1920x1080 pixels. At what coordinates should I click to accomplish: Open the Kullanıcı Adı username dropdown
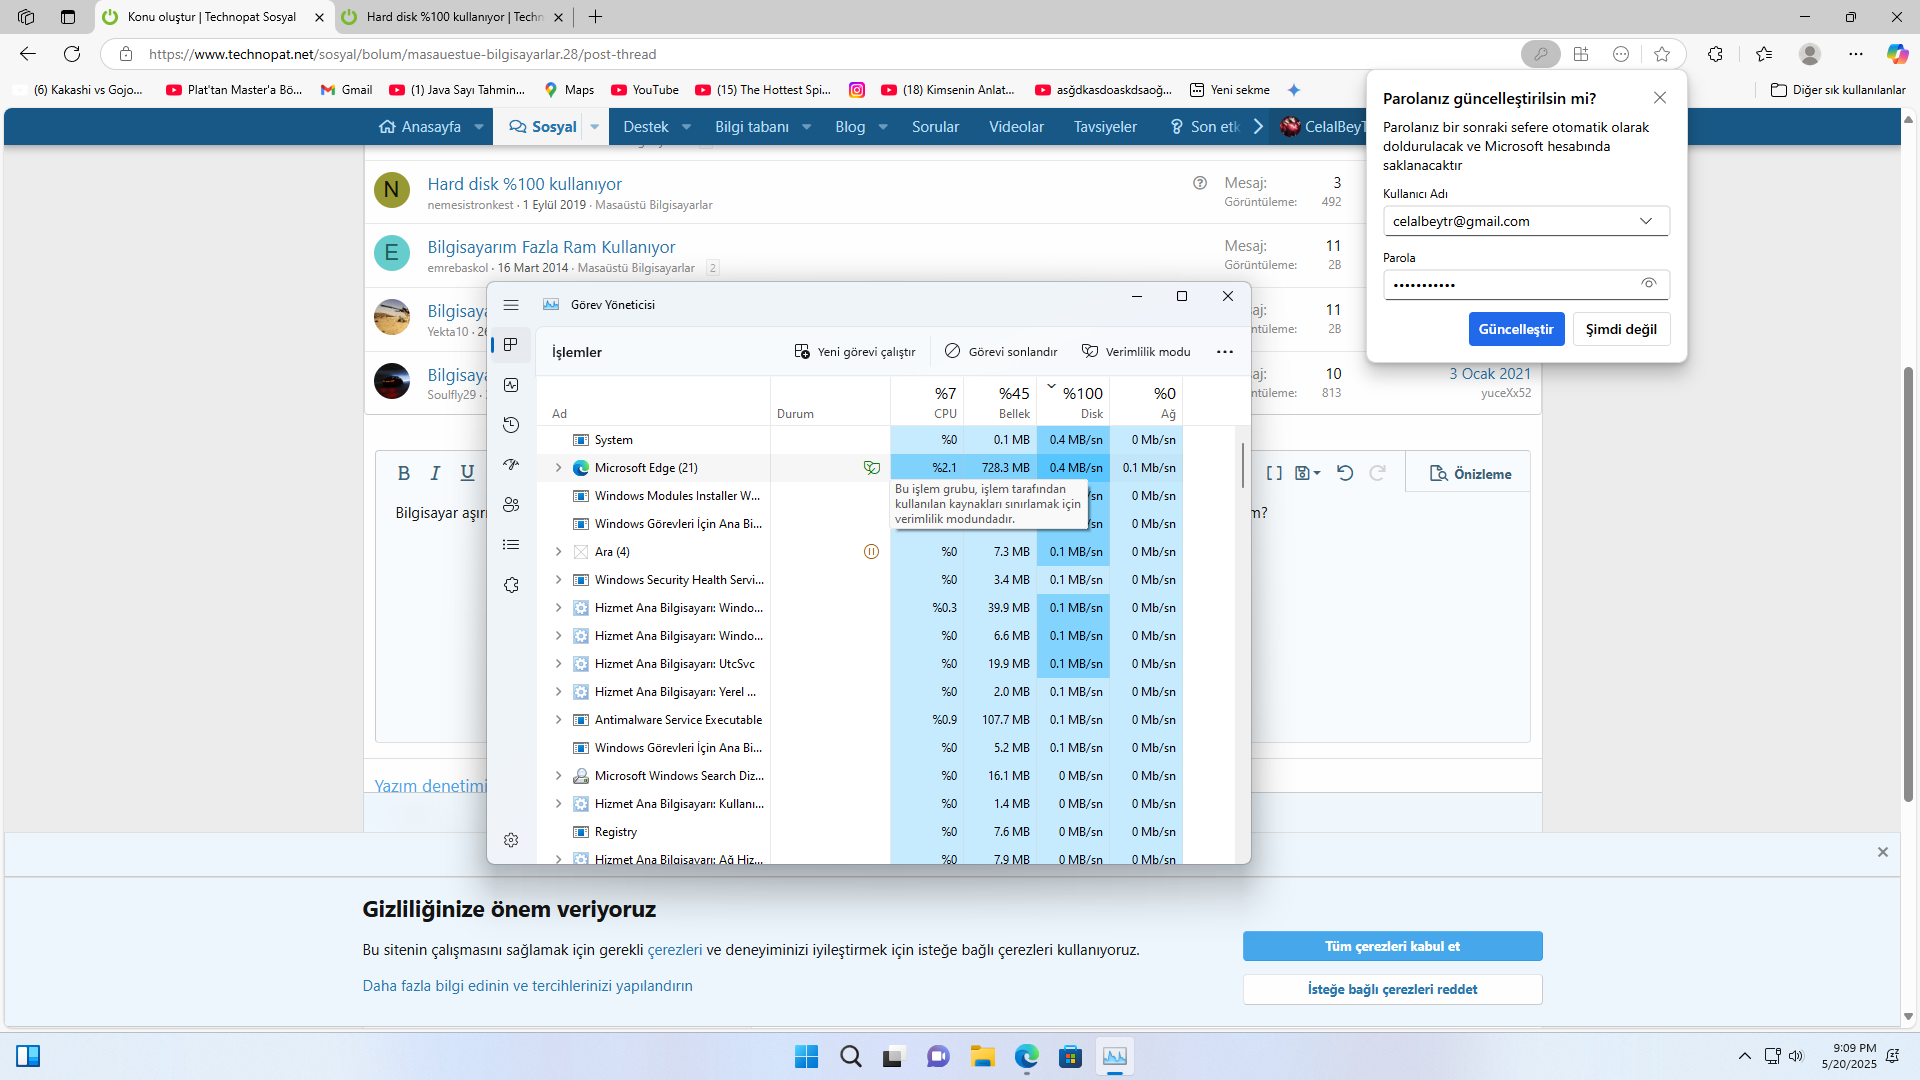1645,221
